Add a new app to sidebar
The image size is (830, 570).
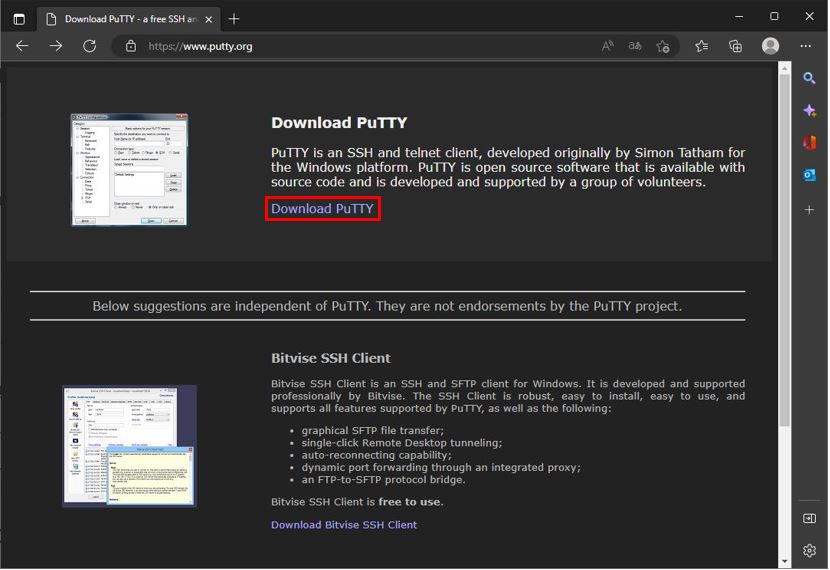[810, 210]
